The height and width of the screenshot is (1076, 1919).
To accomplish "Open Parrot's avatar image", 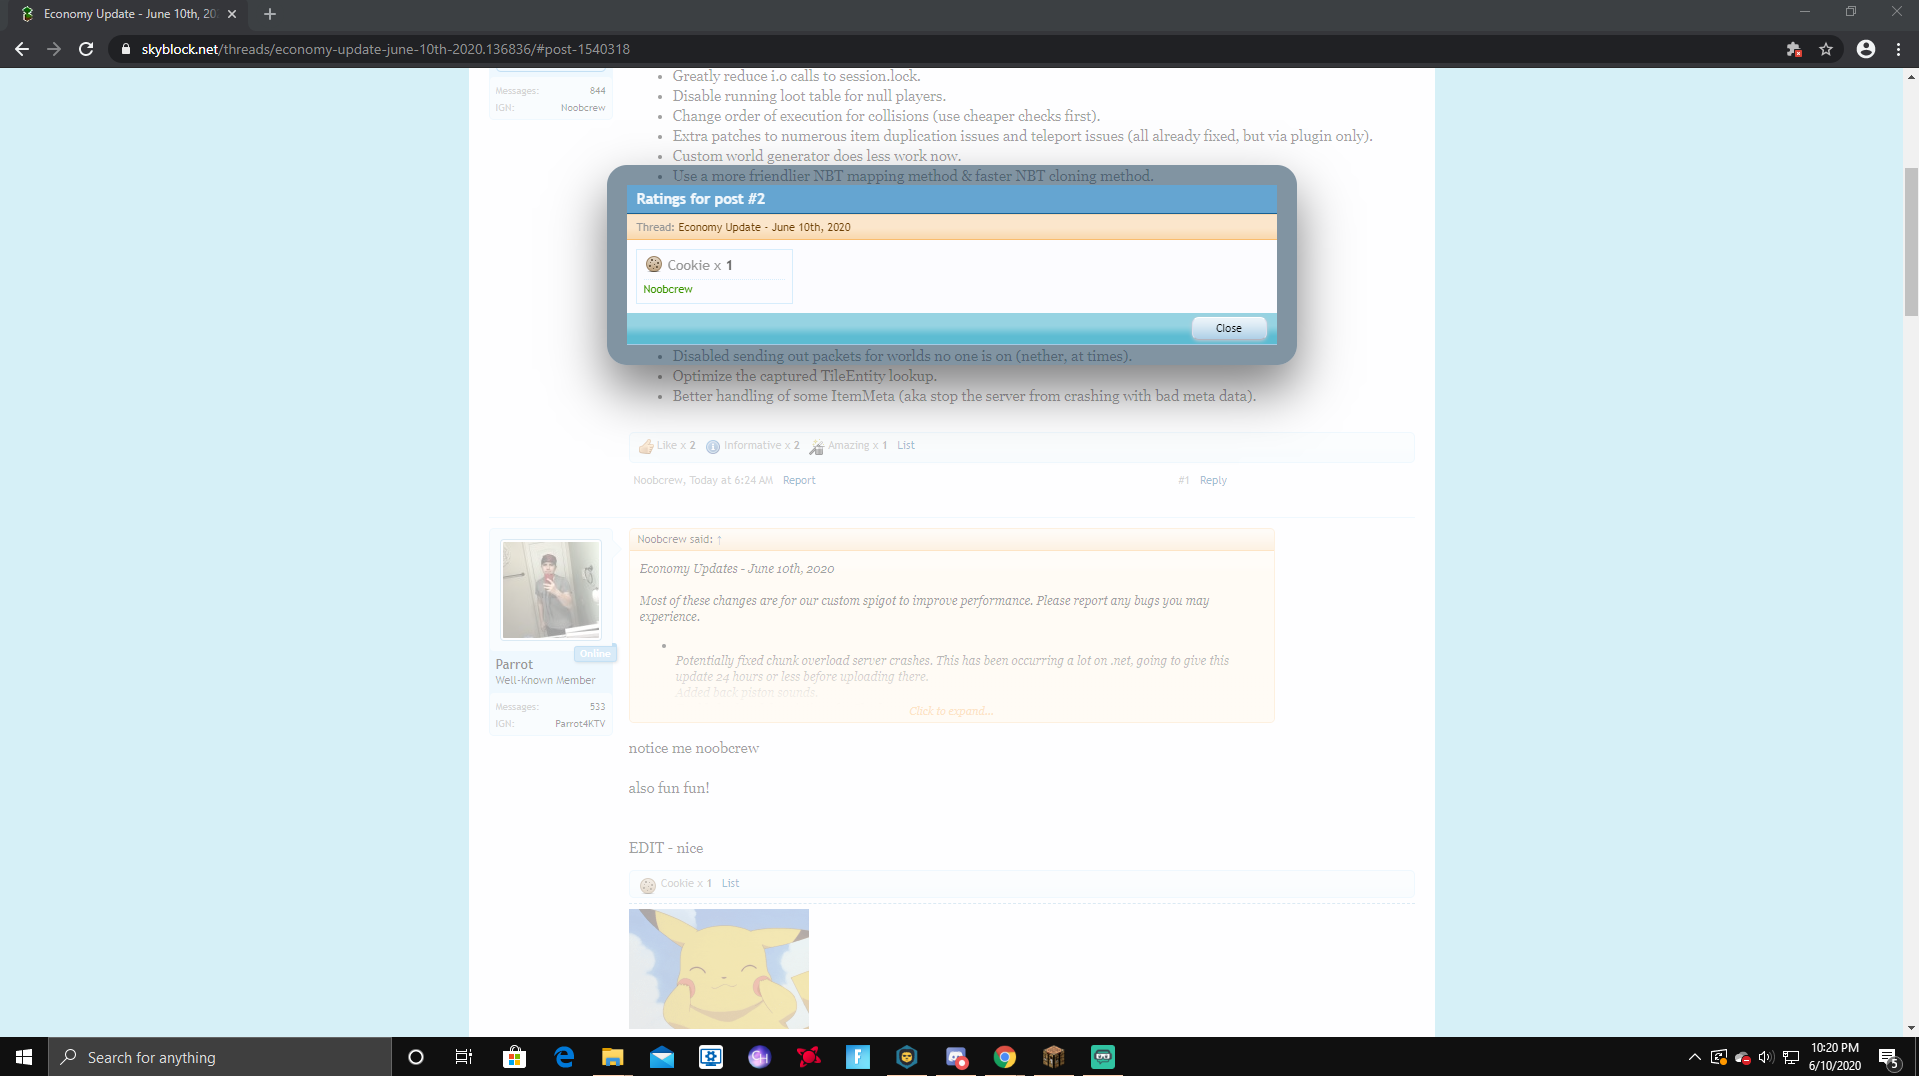I will click(x=551, y=590).
